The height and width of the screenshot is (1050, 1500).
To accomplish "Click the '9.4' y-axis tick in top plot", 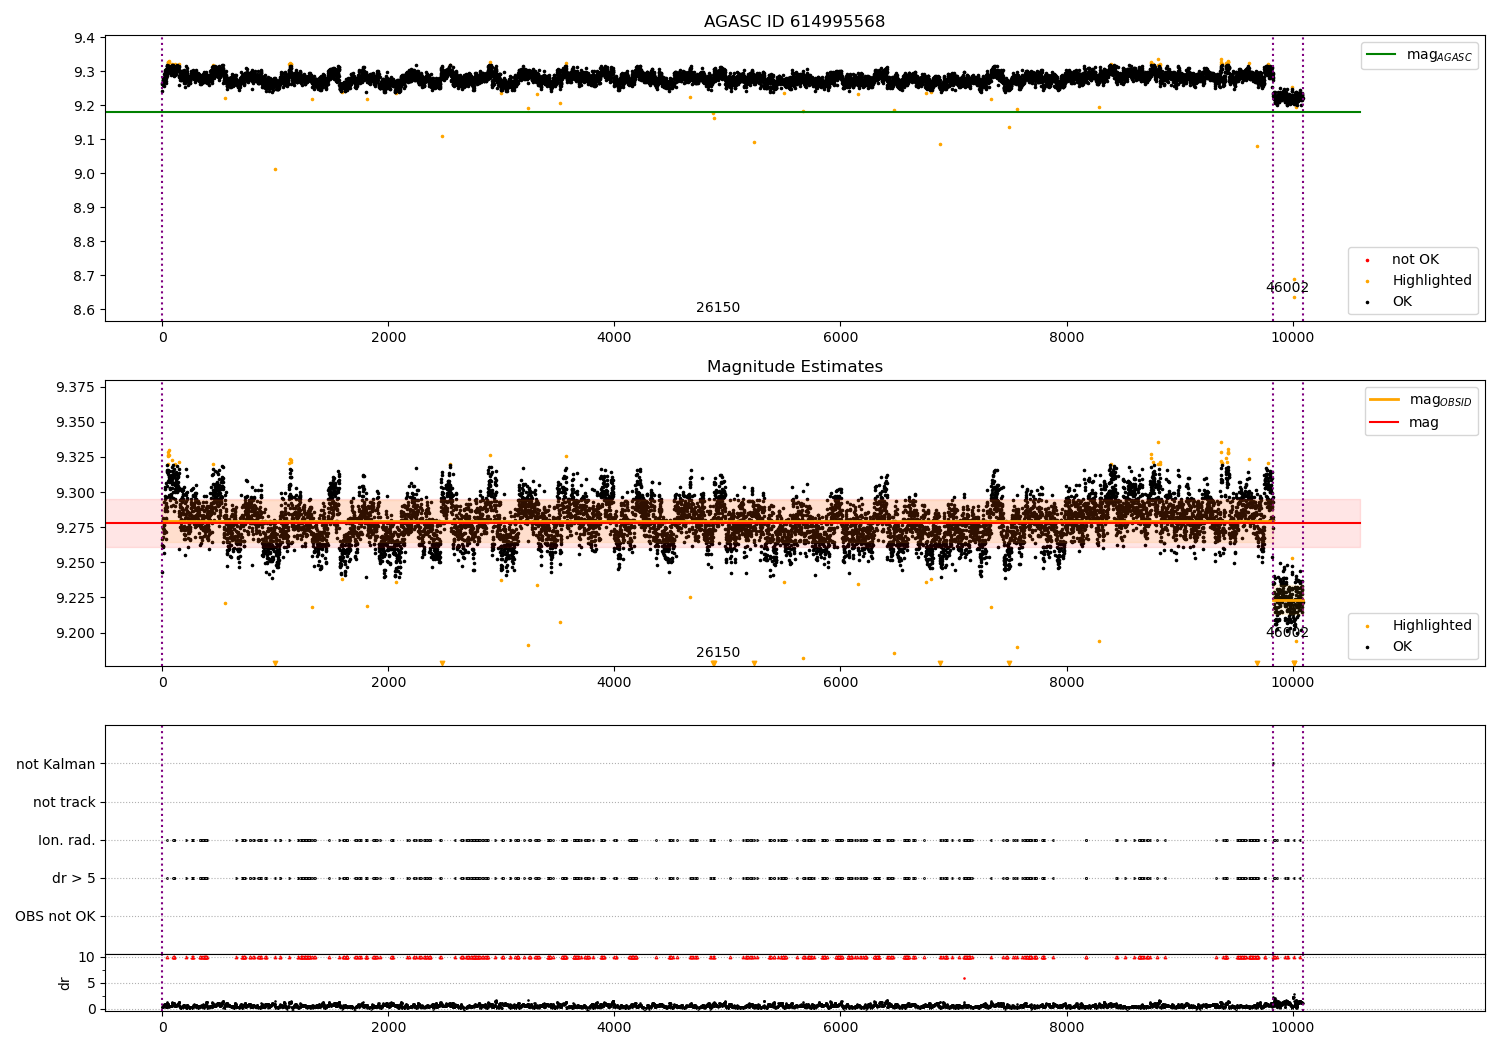I will (x=85, y=38).
